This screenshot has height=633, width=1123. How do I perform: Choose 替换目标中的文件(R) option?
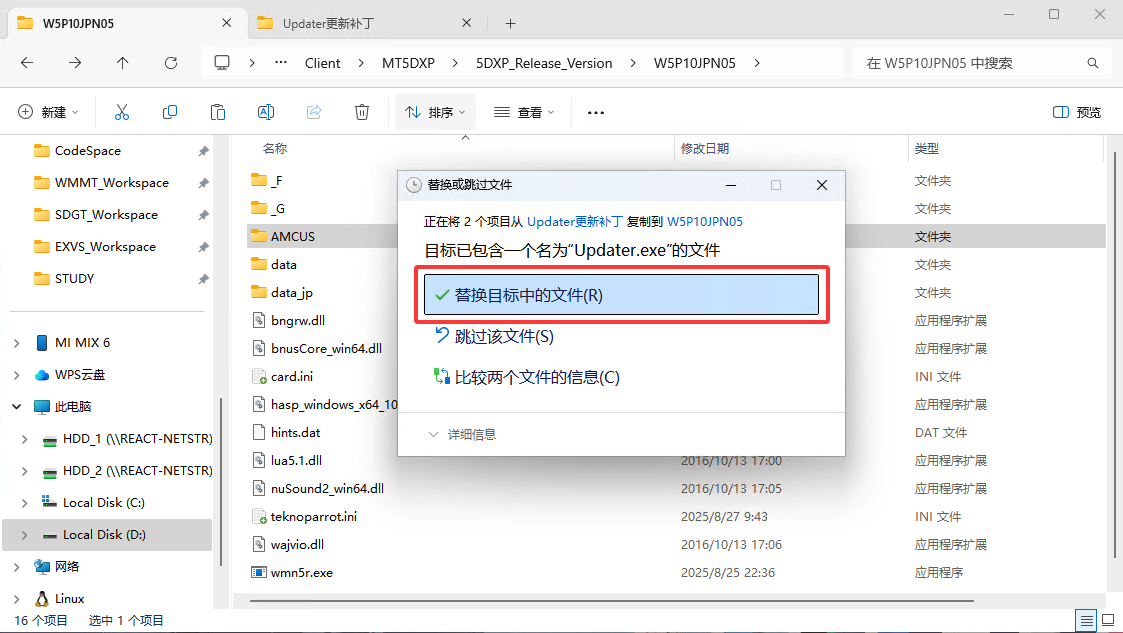pos(621,295)
